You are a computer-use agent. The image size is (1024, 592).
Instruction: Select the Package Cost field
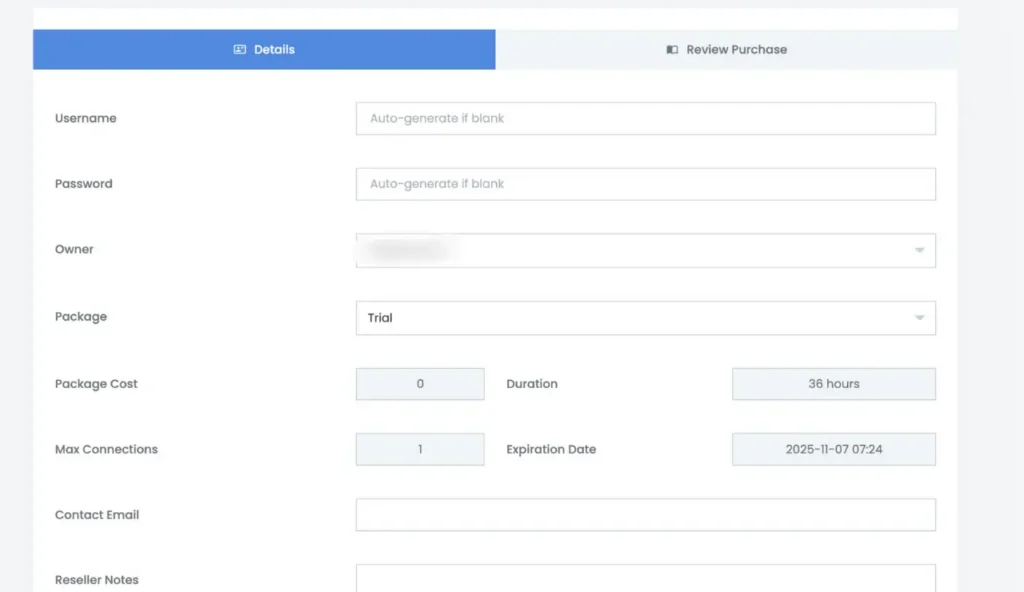[x=420, y=384]
